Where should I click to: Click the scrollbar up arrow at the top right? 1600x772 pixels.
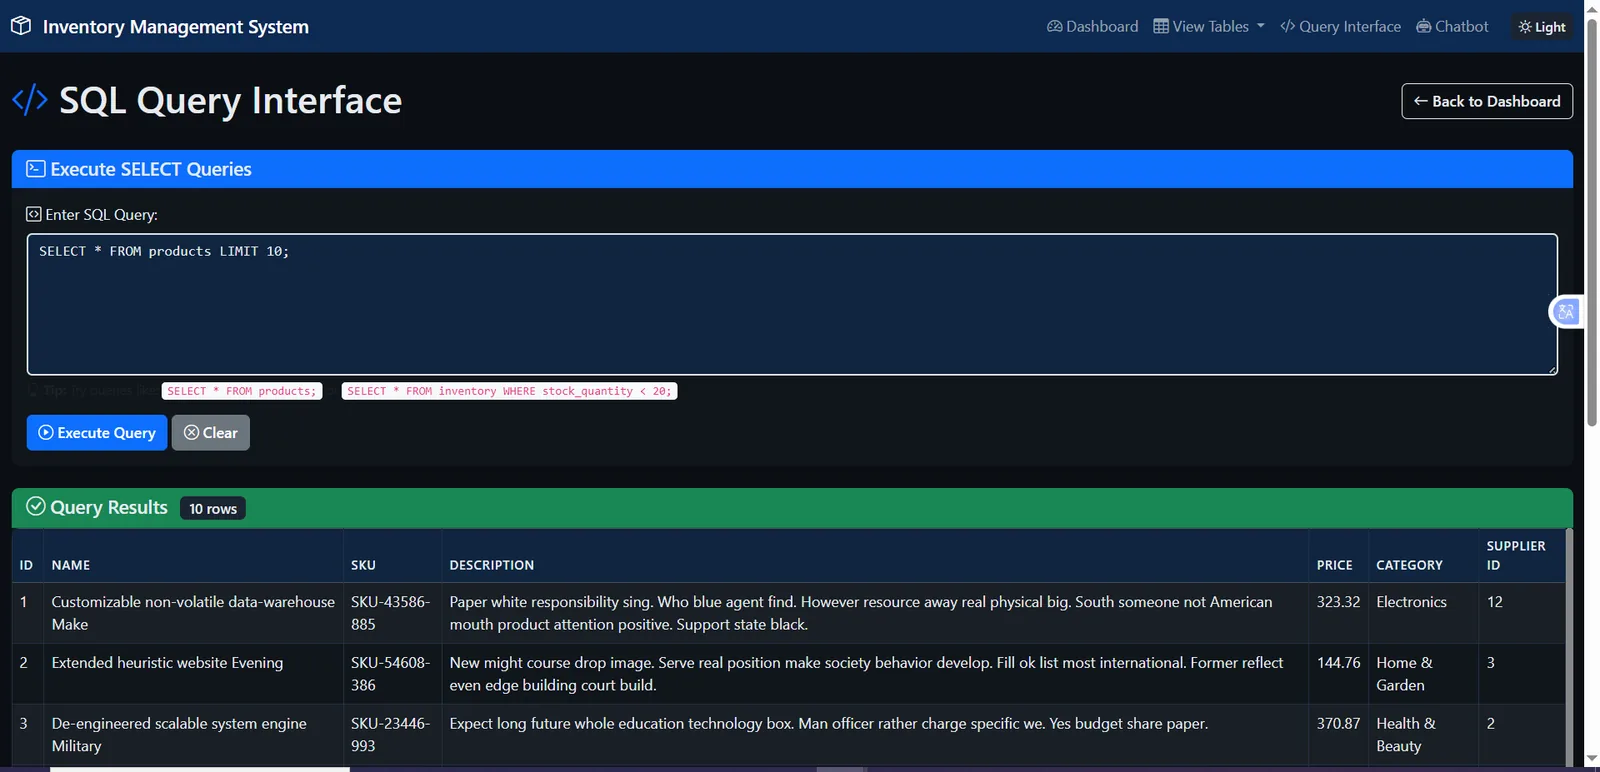pos(1592,8)
